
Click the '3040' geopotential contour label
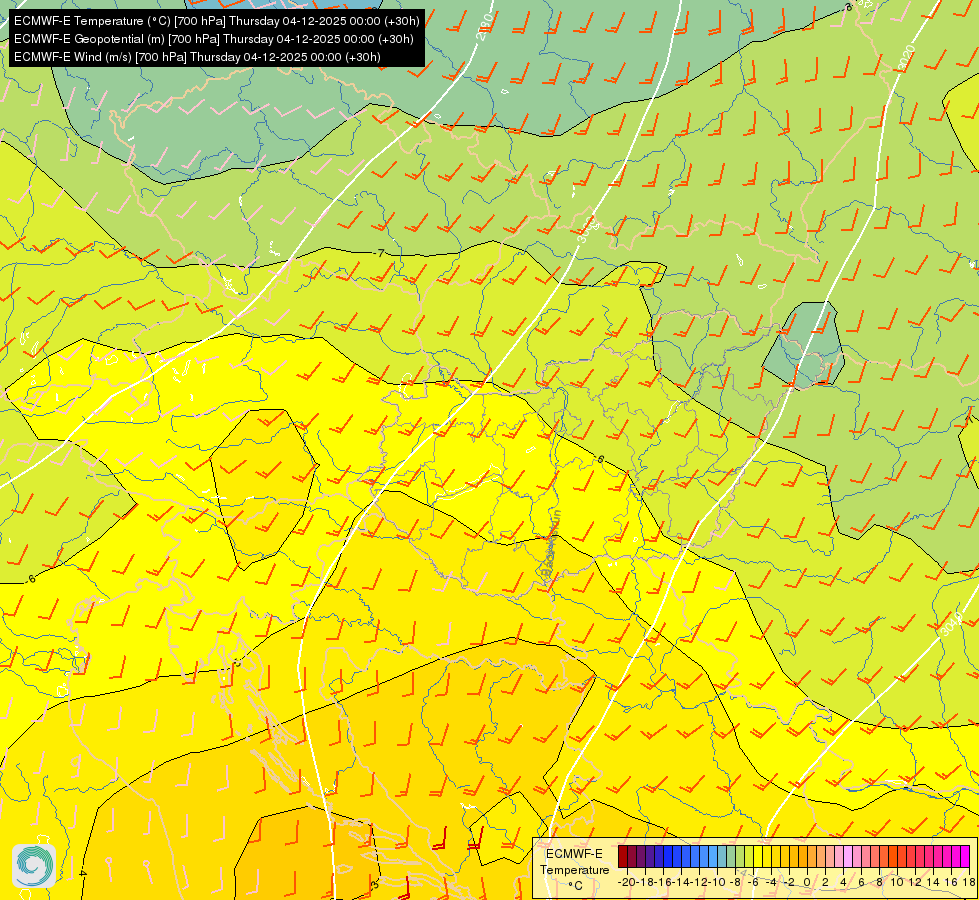coord(950,623)
